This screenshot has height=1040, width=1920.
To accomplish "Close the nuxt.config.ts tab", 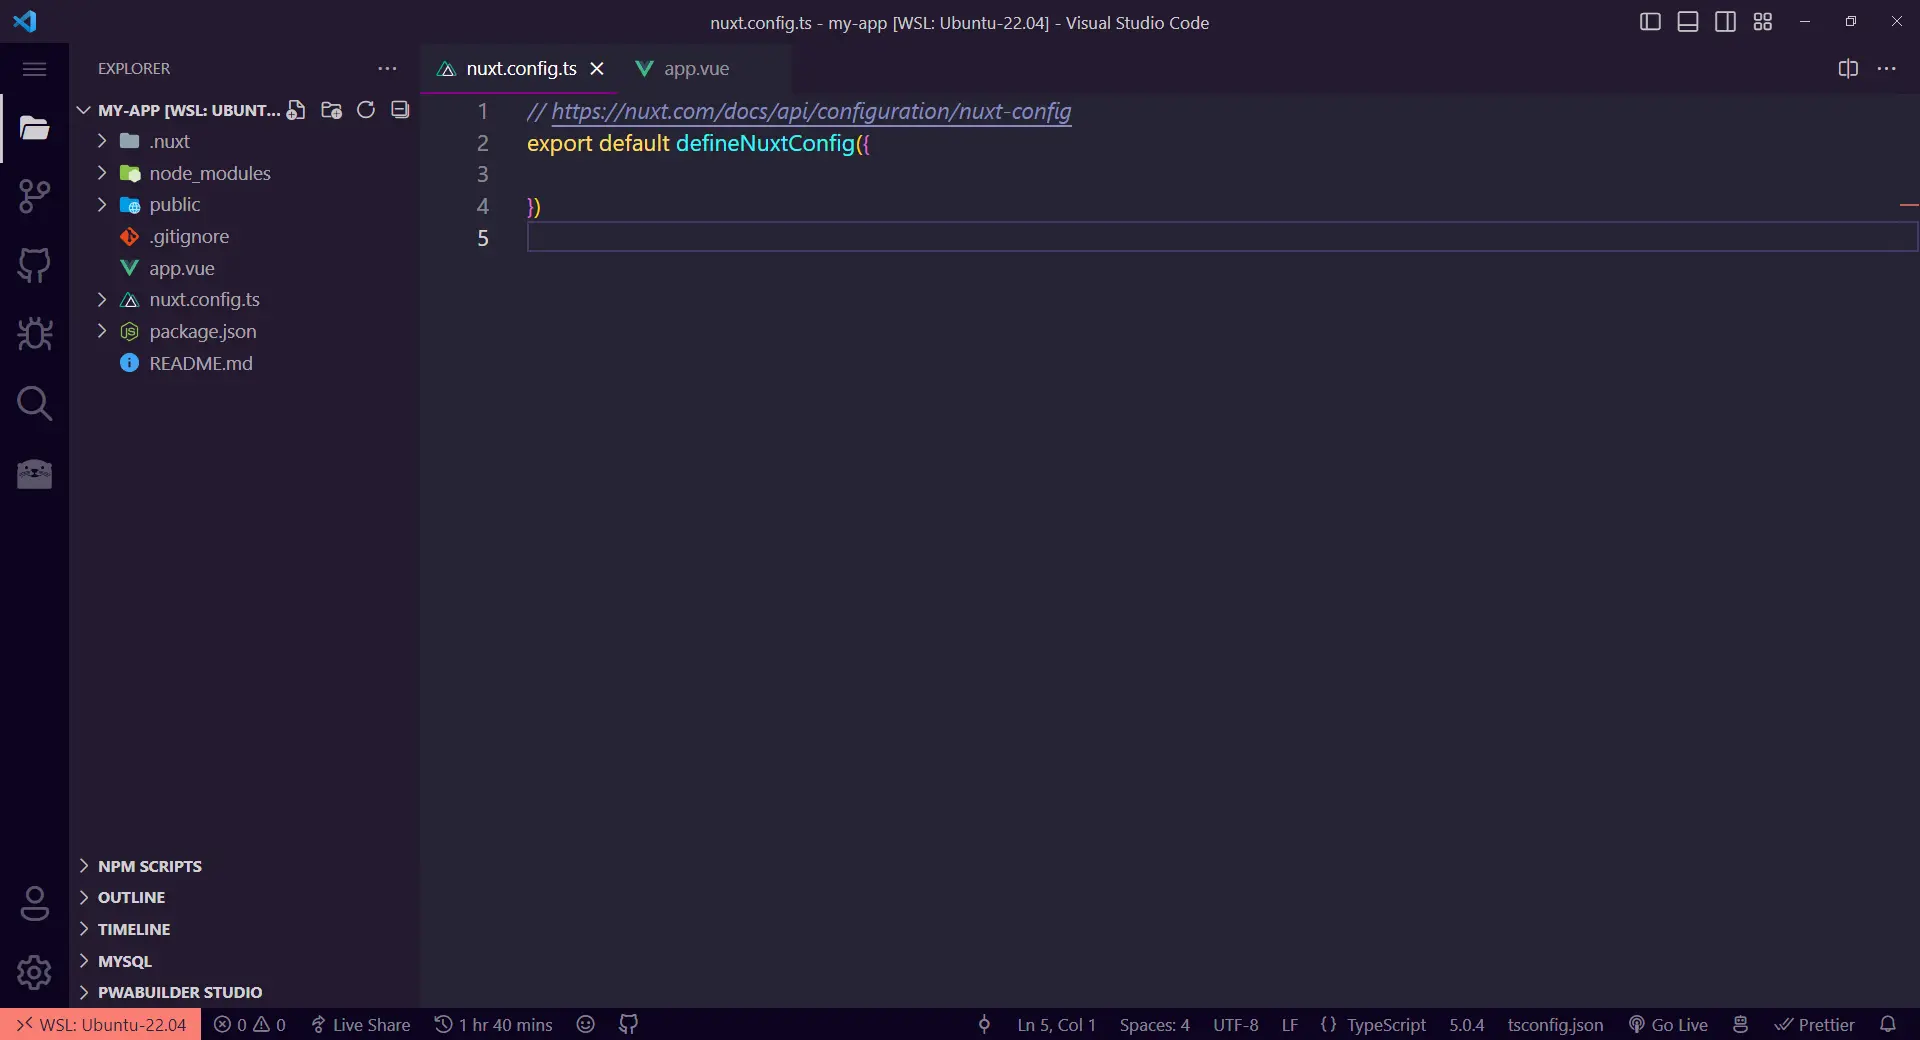I will 597,69.
